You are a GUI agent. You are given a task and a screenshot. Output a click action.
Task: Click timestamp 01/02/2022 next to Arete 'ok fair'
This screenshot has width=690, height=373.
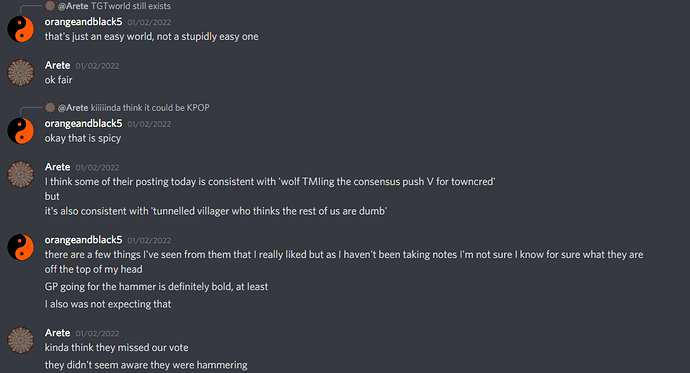coord(97,66)
